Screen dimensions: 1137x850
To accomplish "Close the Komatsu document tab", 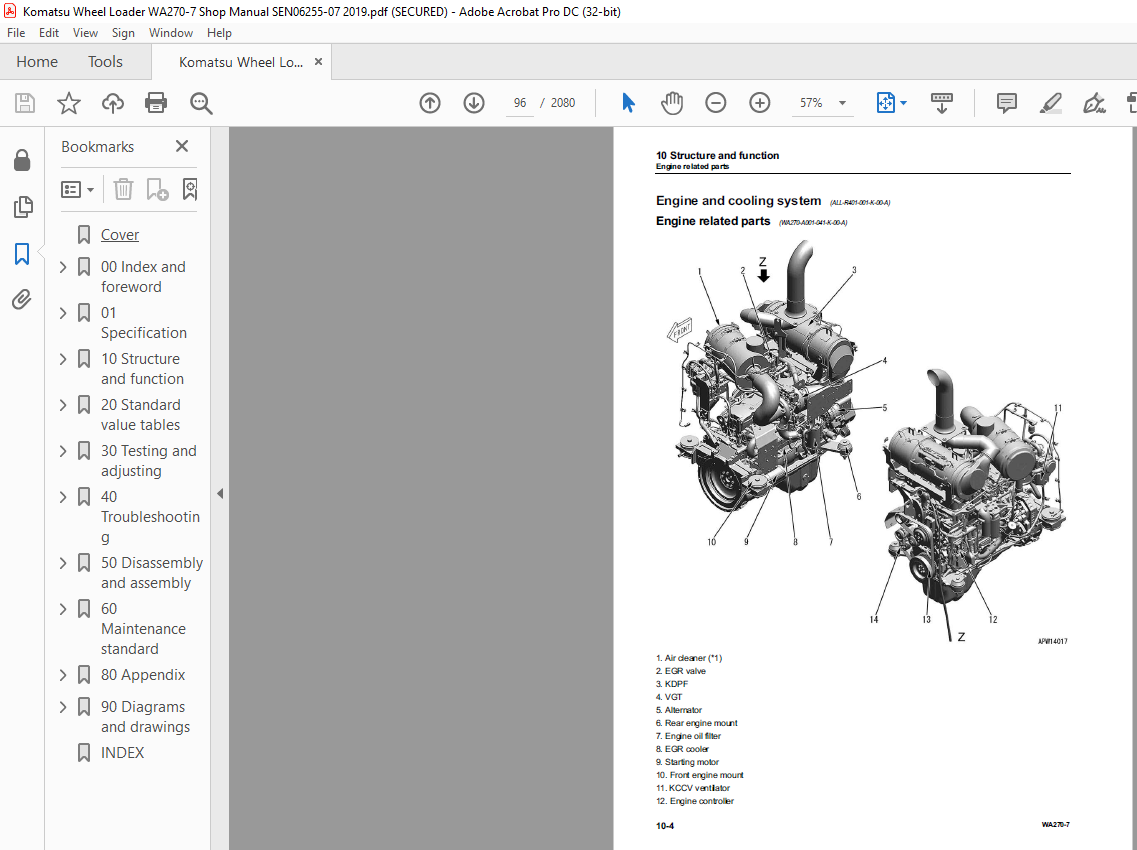I will (x=318, y=62).
